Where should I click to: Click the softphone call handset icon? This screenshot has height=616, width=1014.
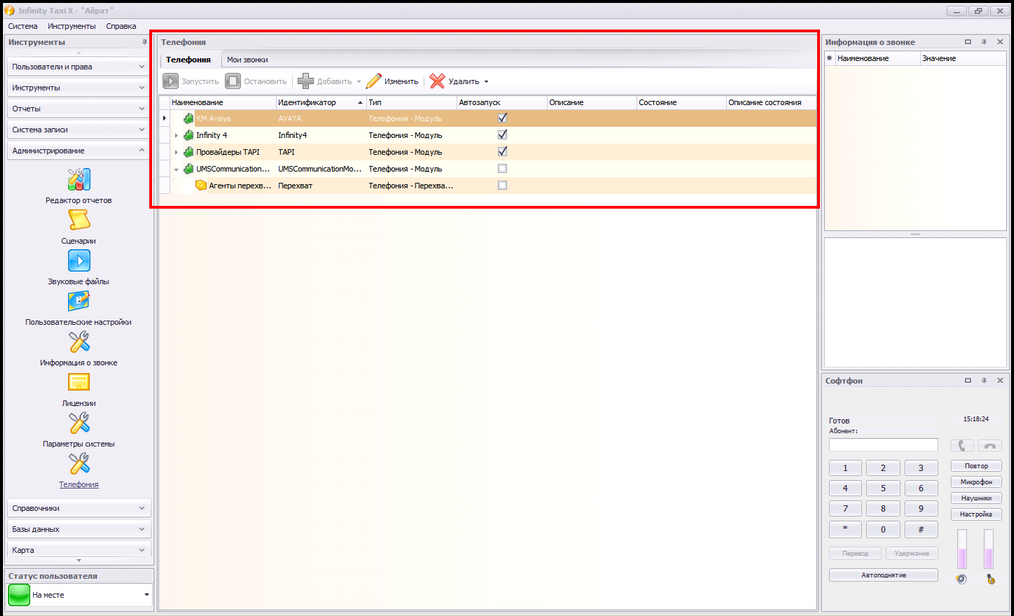pos(962,445)
